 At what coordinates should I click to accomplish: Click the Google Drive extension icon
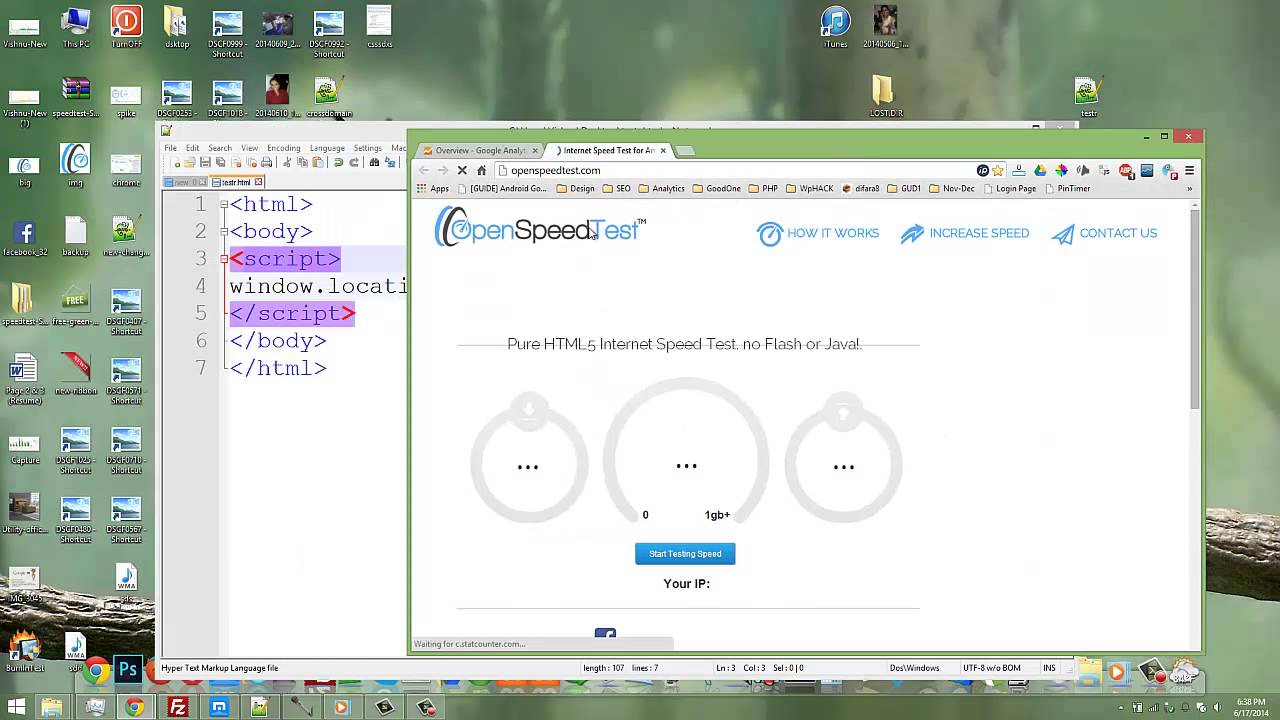tap(1040, 171)
